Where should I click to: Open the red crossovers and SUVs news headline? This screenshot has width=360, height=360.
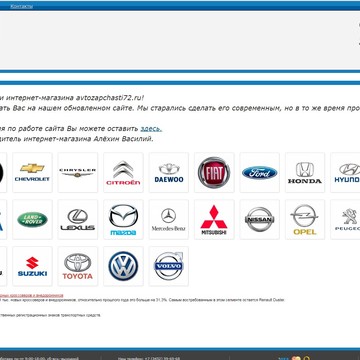[31, 296]
